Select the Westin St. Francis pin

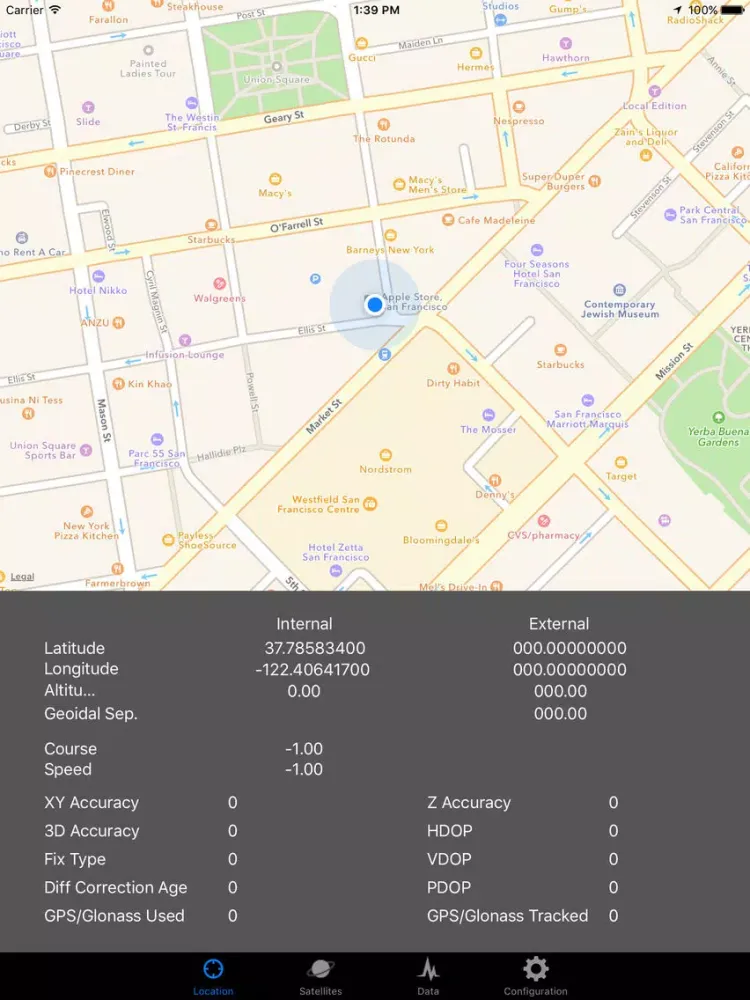(191, 103)
